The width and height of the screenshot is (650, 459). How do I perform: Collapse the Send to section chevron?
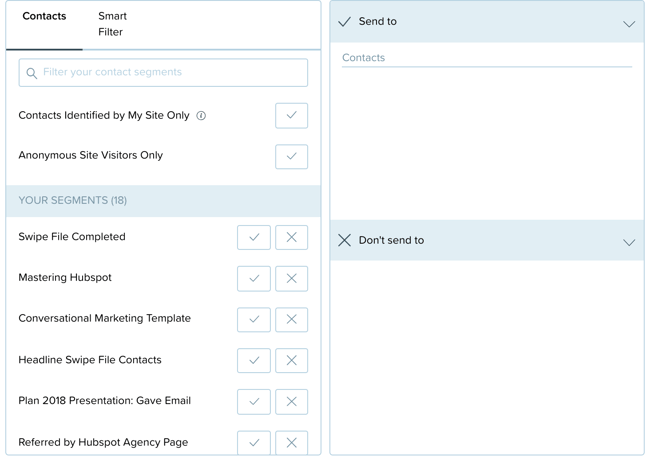(x=628, y=23)
